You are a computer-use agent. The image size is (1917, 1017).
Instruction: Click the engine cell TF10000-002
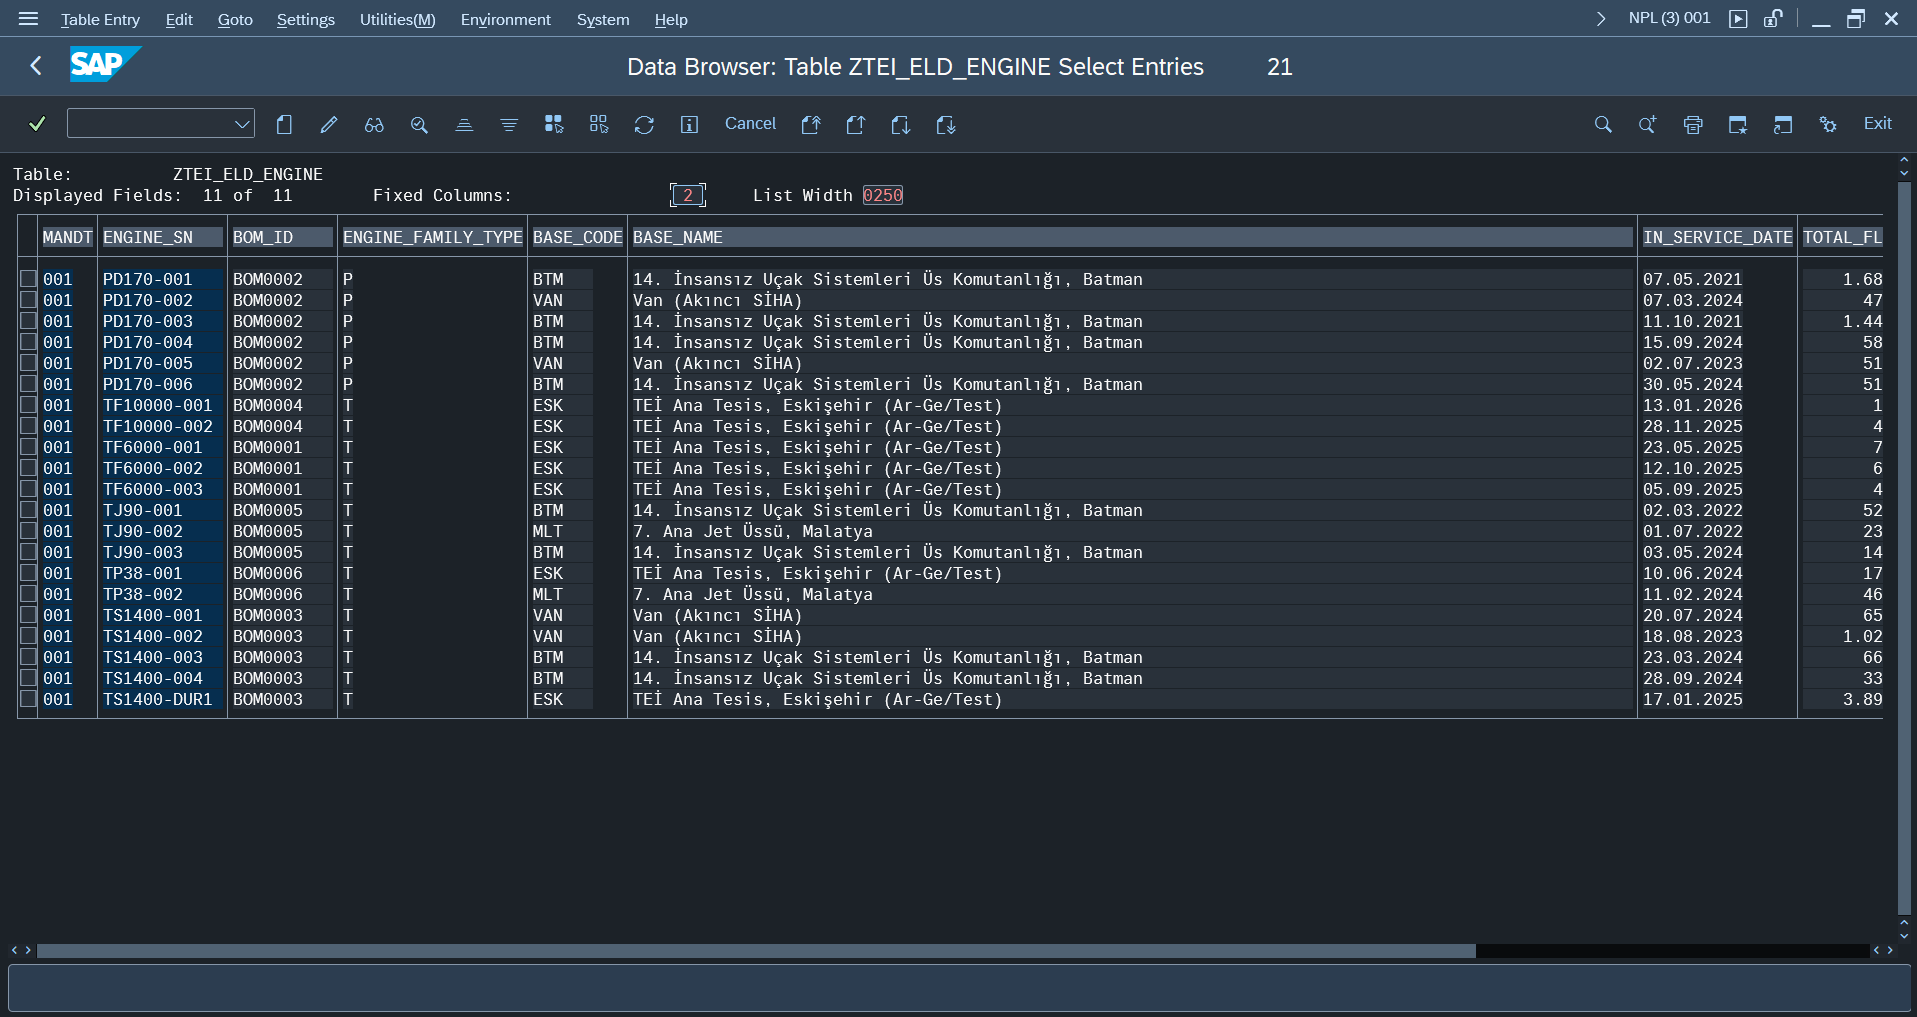point(158,426)
